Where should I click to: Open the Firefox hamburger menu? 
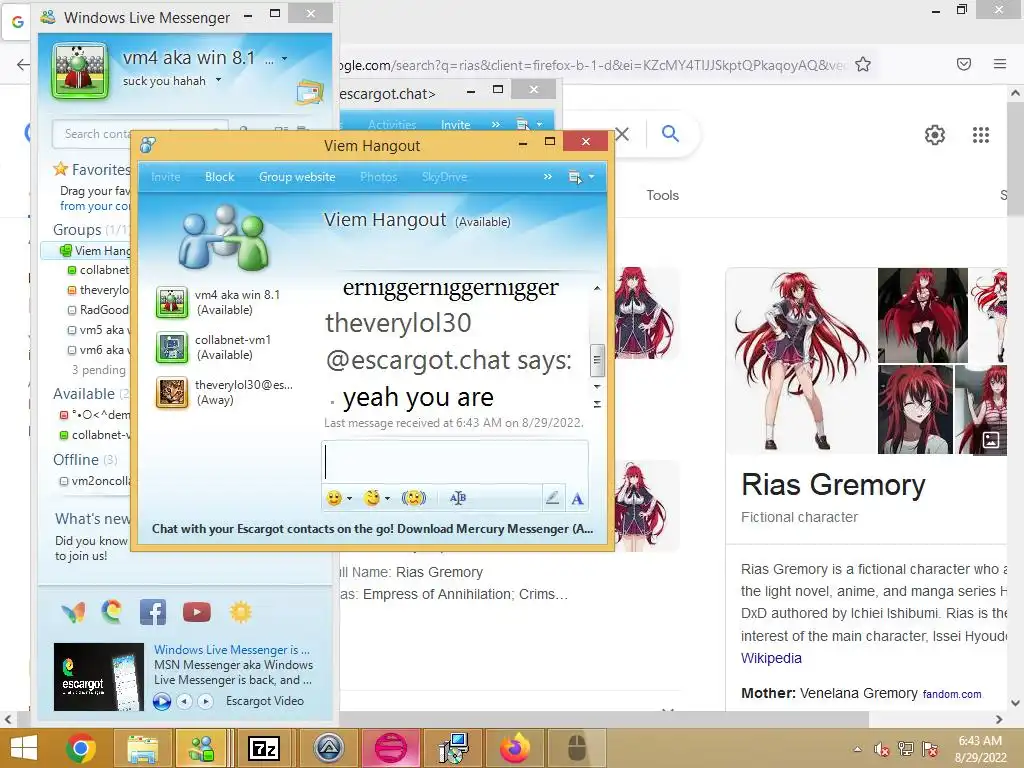click(1000, 64)
